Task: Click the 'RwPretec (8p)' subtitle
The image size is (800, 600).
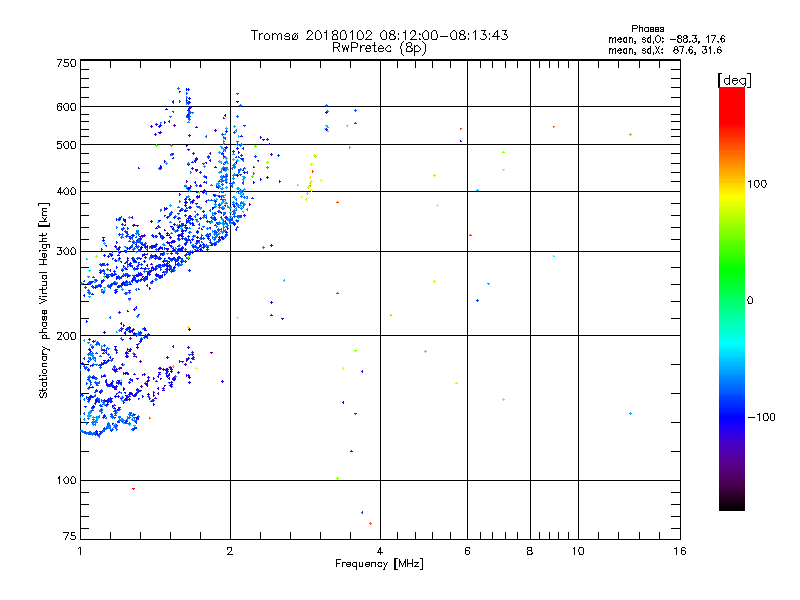Action: coord(379,48)
